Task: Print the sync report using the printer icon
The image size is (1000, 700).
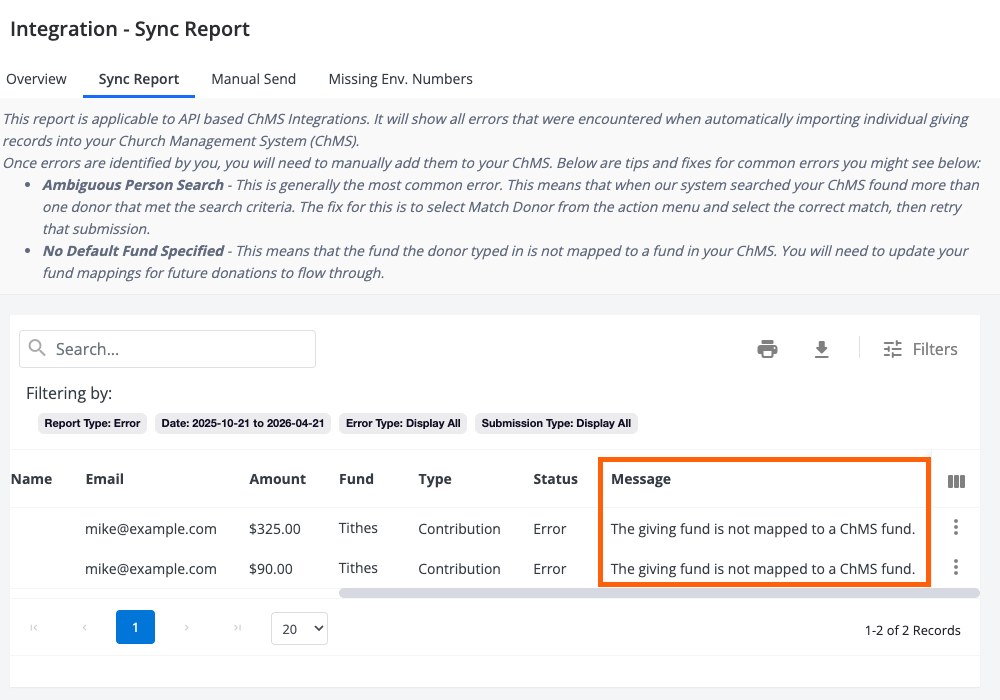Action: (x=767, y=349)
